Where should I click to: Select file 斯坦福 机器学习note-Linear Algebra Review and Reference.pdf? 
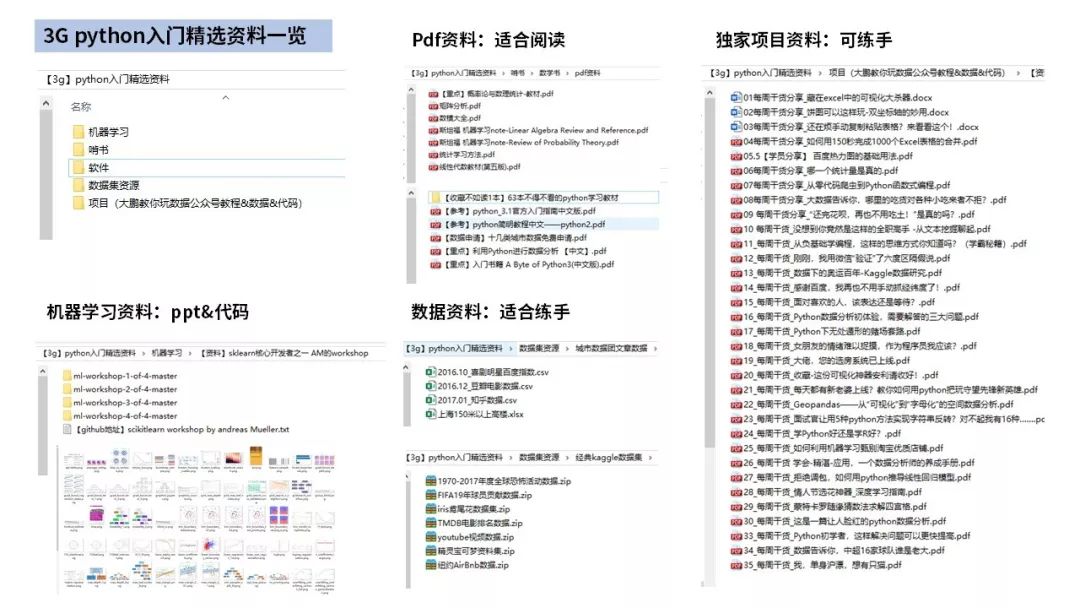[543, 130]
